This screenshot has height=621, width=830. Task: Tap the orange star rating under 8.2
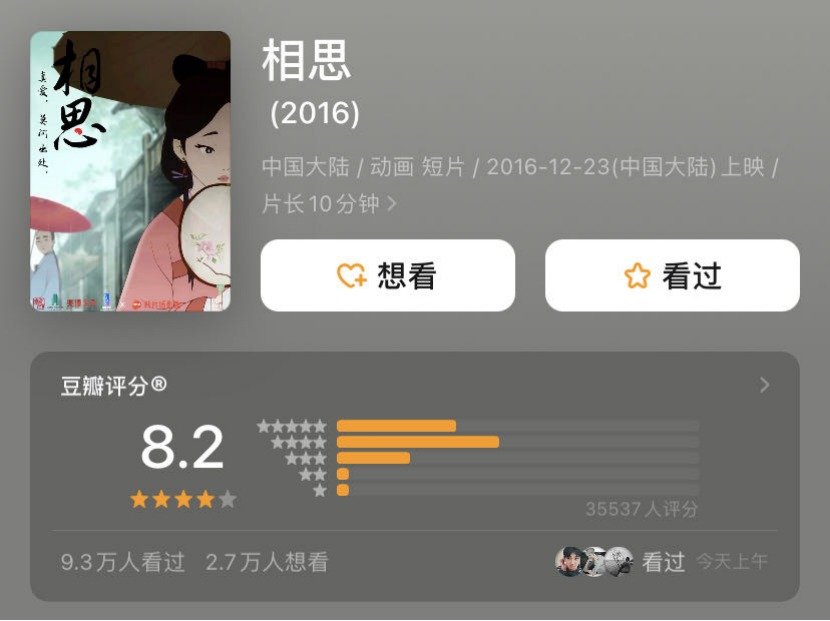pos(183,499)
